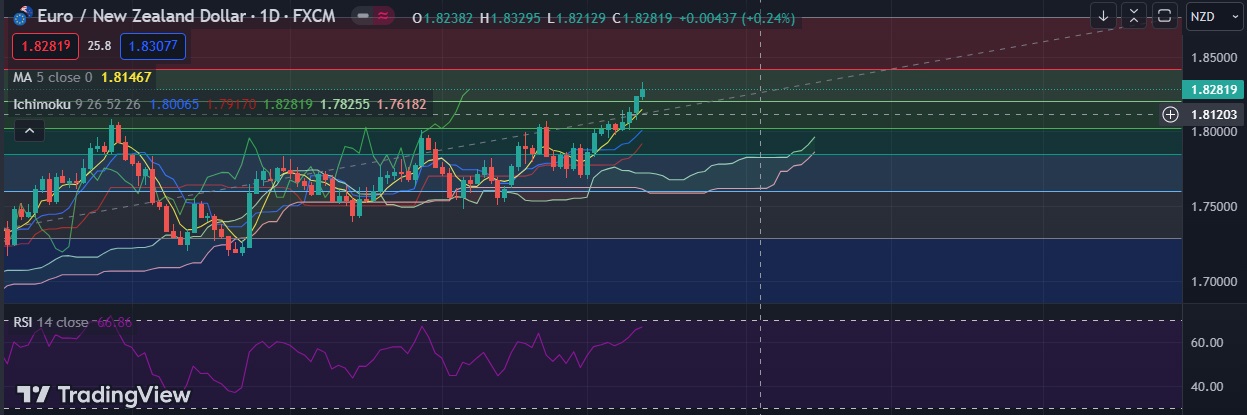
Task: Click the collapse pane arrows icon
Action: click(x=1133, y=16)
